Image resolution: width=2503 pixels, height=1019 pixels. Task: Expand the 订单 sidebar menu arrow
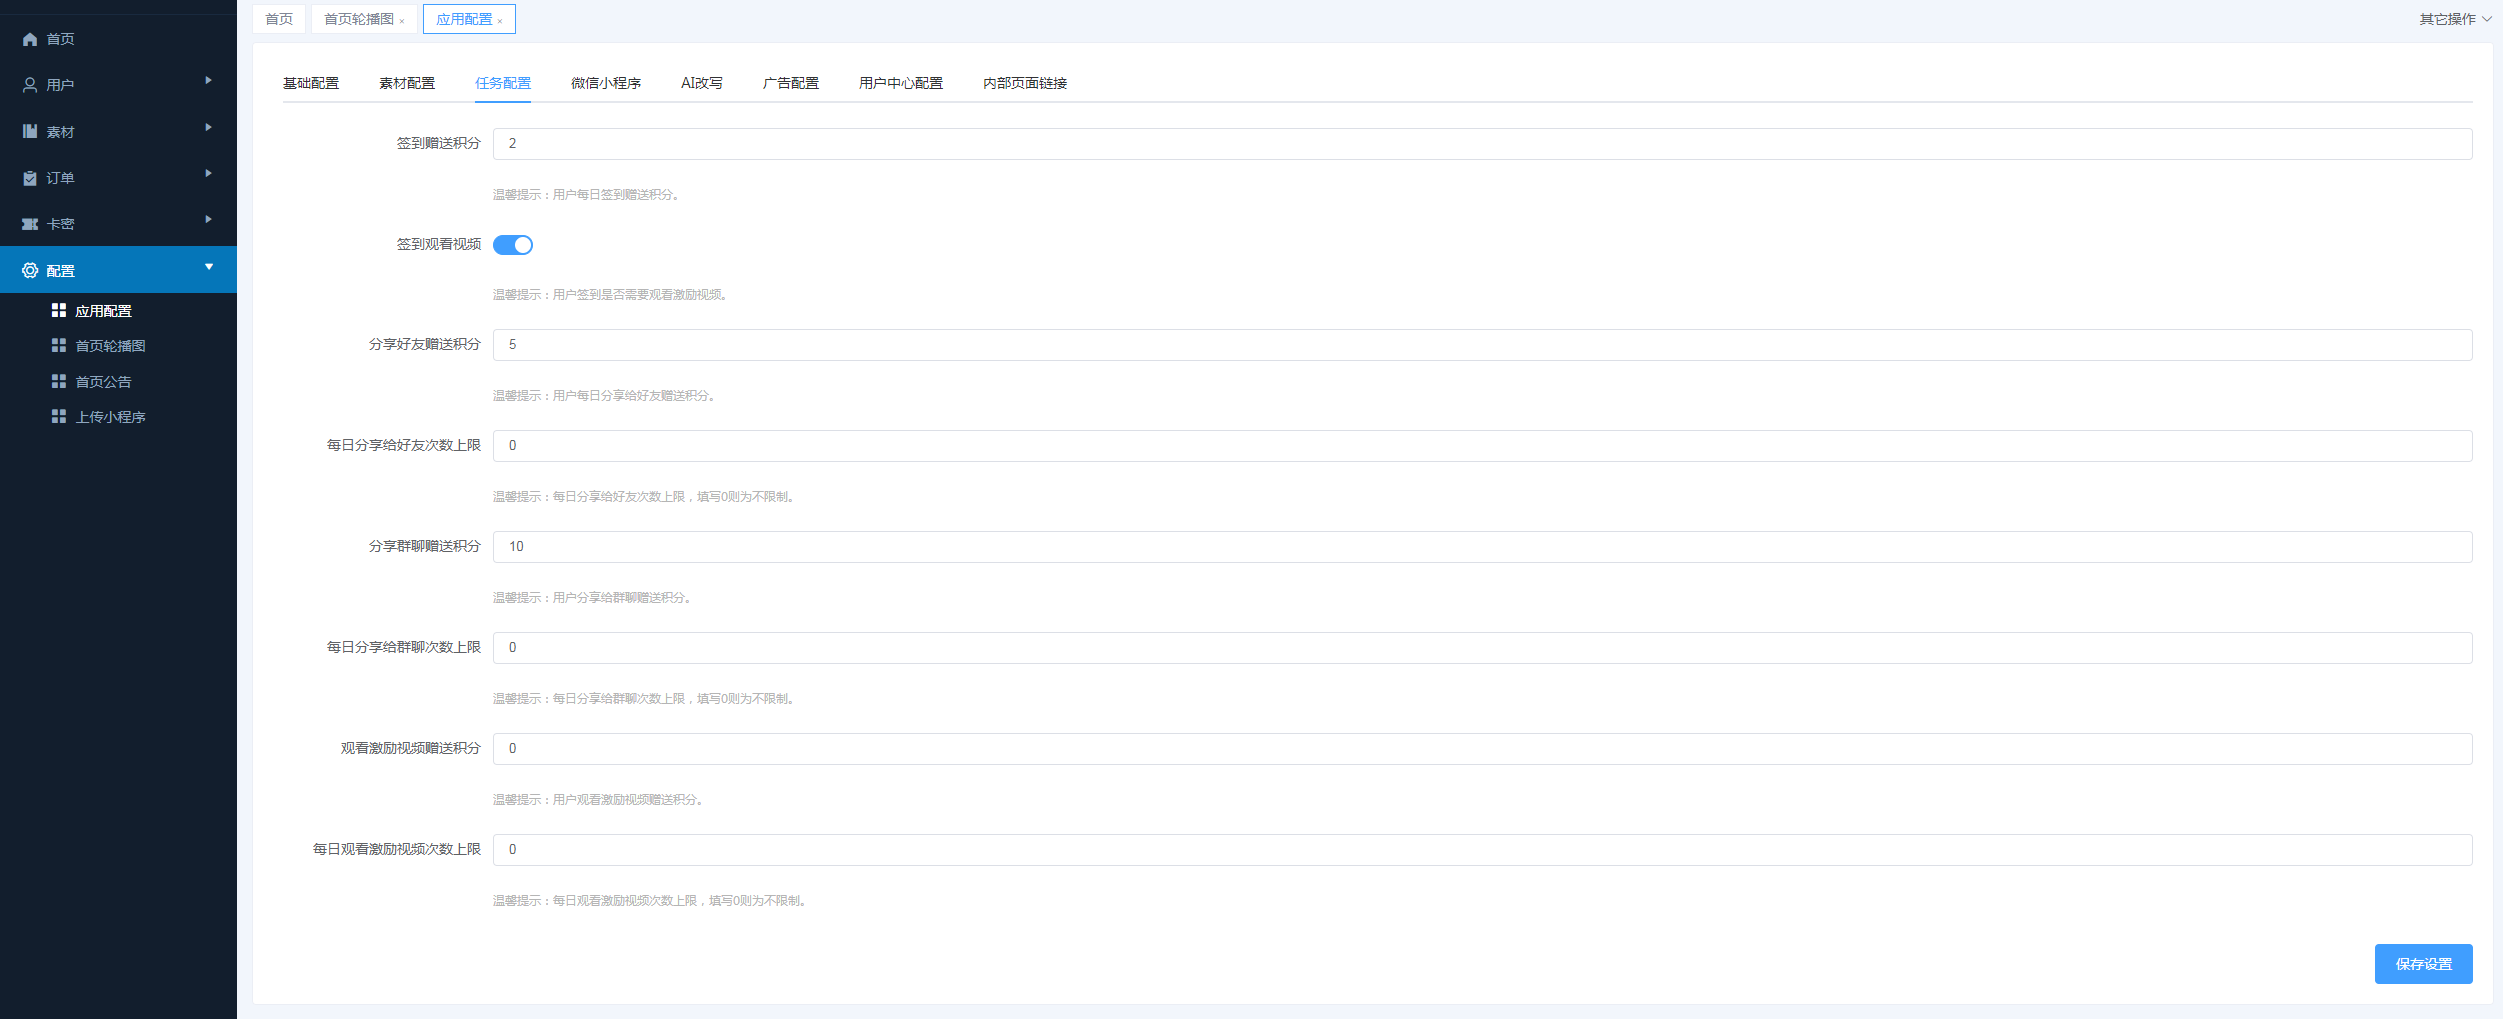pos(208,173)
